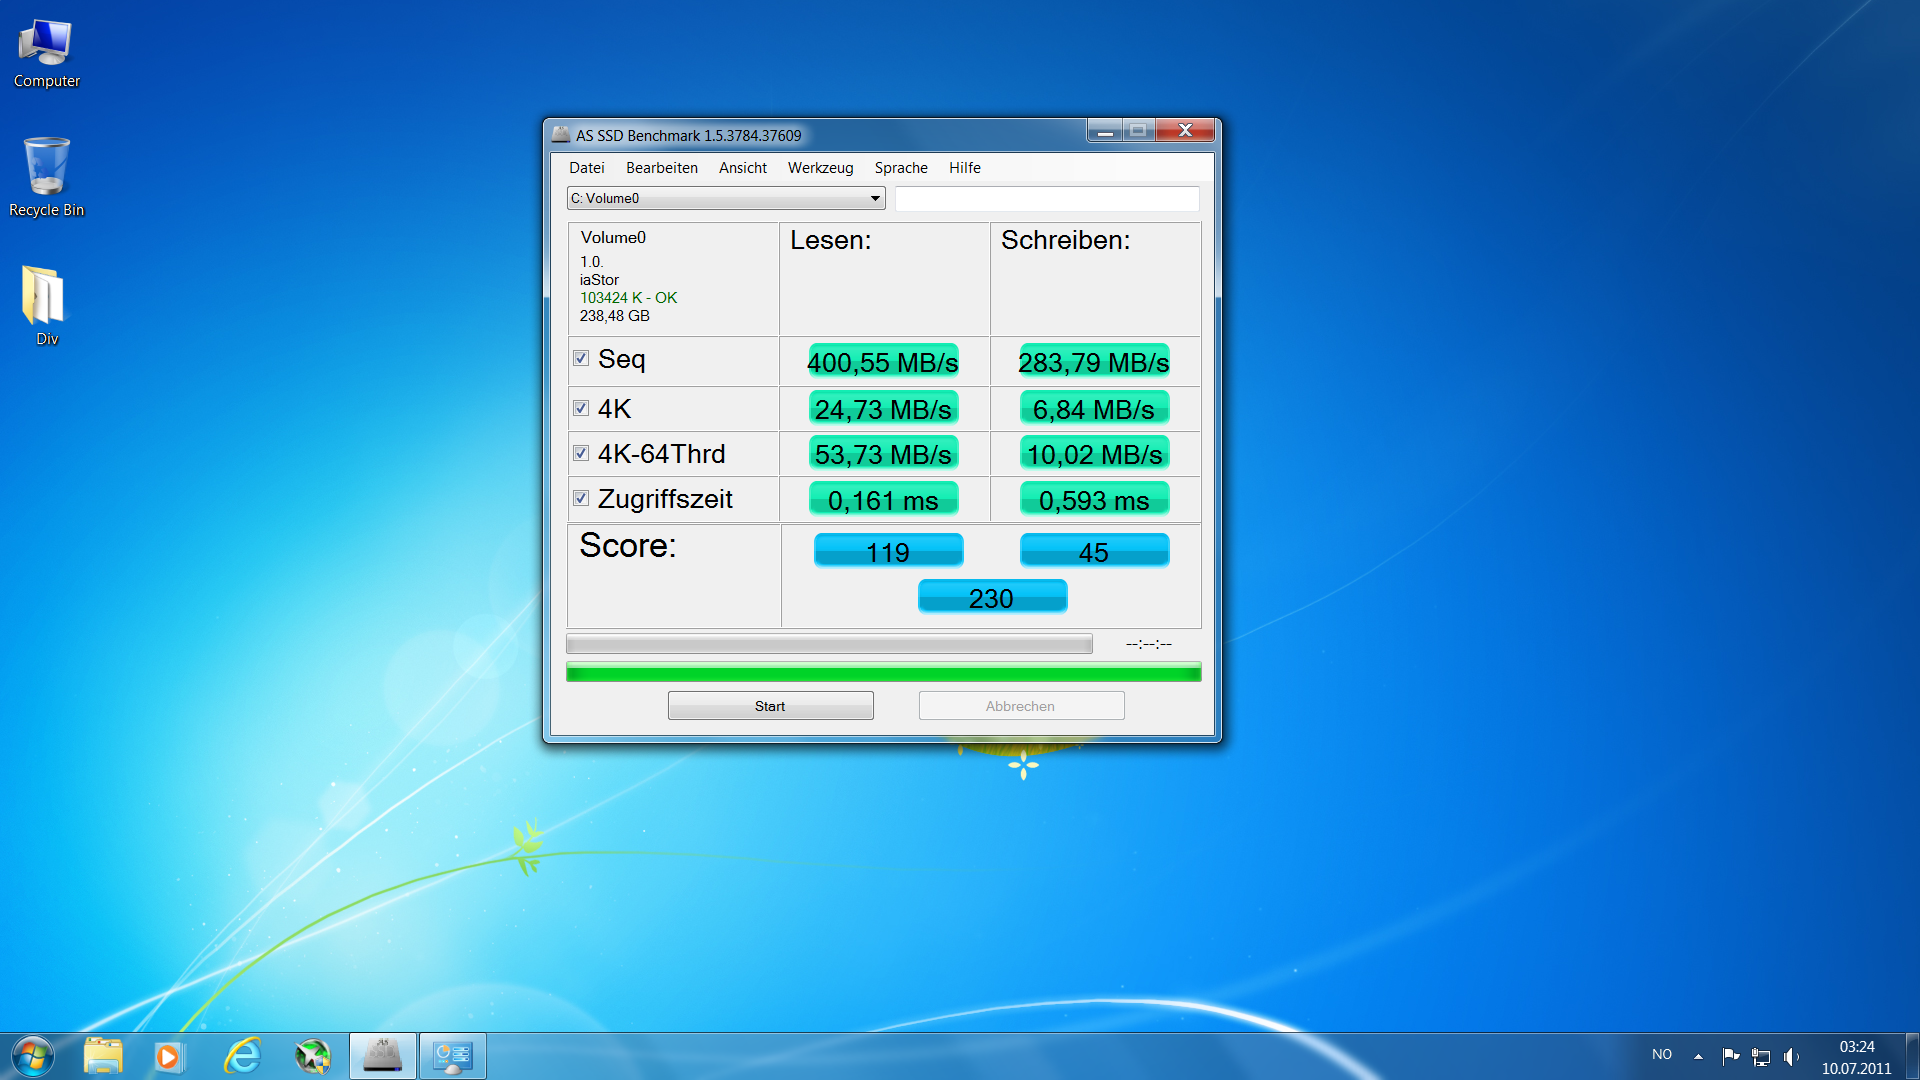1920x1080 pixels.
Task: Click the total score 230 bar
Action: coord(992,597)
